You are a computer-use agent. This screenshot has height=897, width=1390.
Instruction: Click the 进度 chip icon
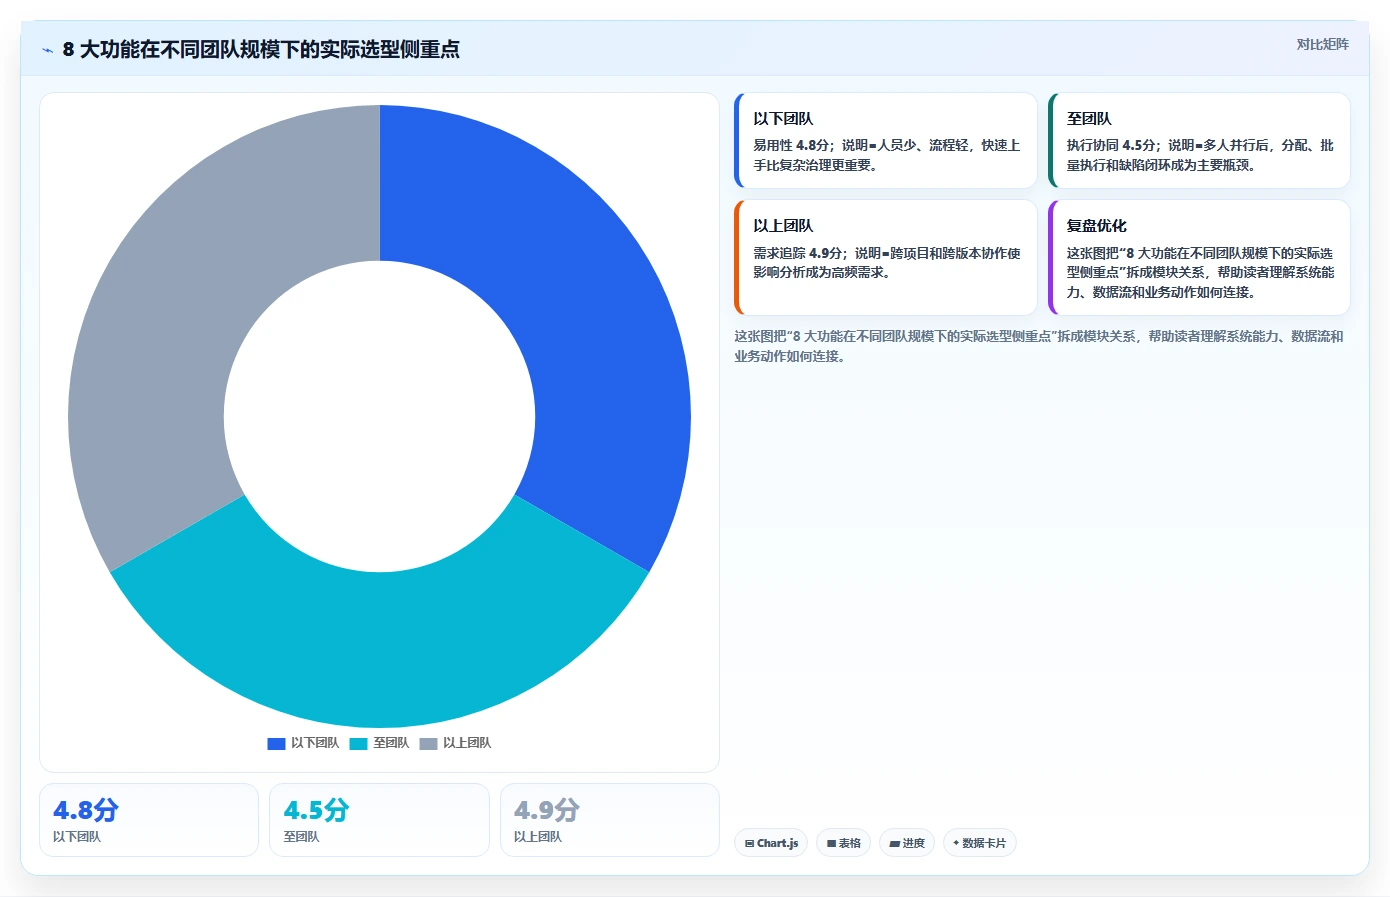click(895, 844)
